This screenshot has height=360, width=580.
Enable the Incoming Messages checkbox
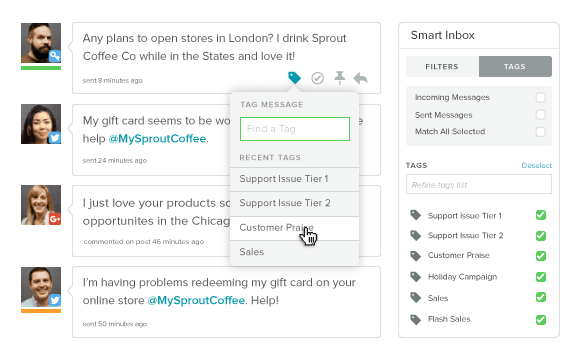[x=540, y=97]
